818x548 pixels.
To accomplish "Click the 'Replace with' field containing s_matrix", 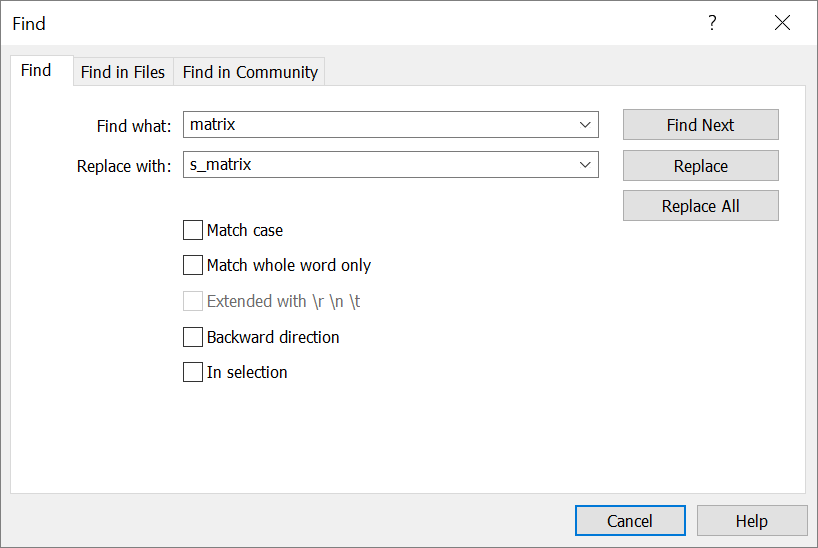I will pyautogui.click(x=378, y=165).
